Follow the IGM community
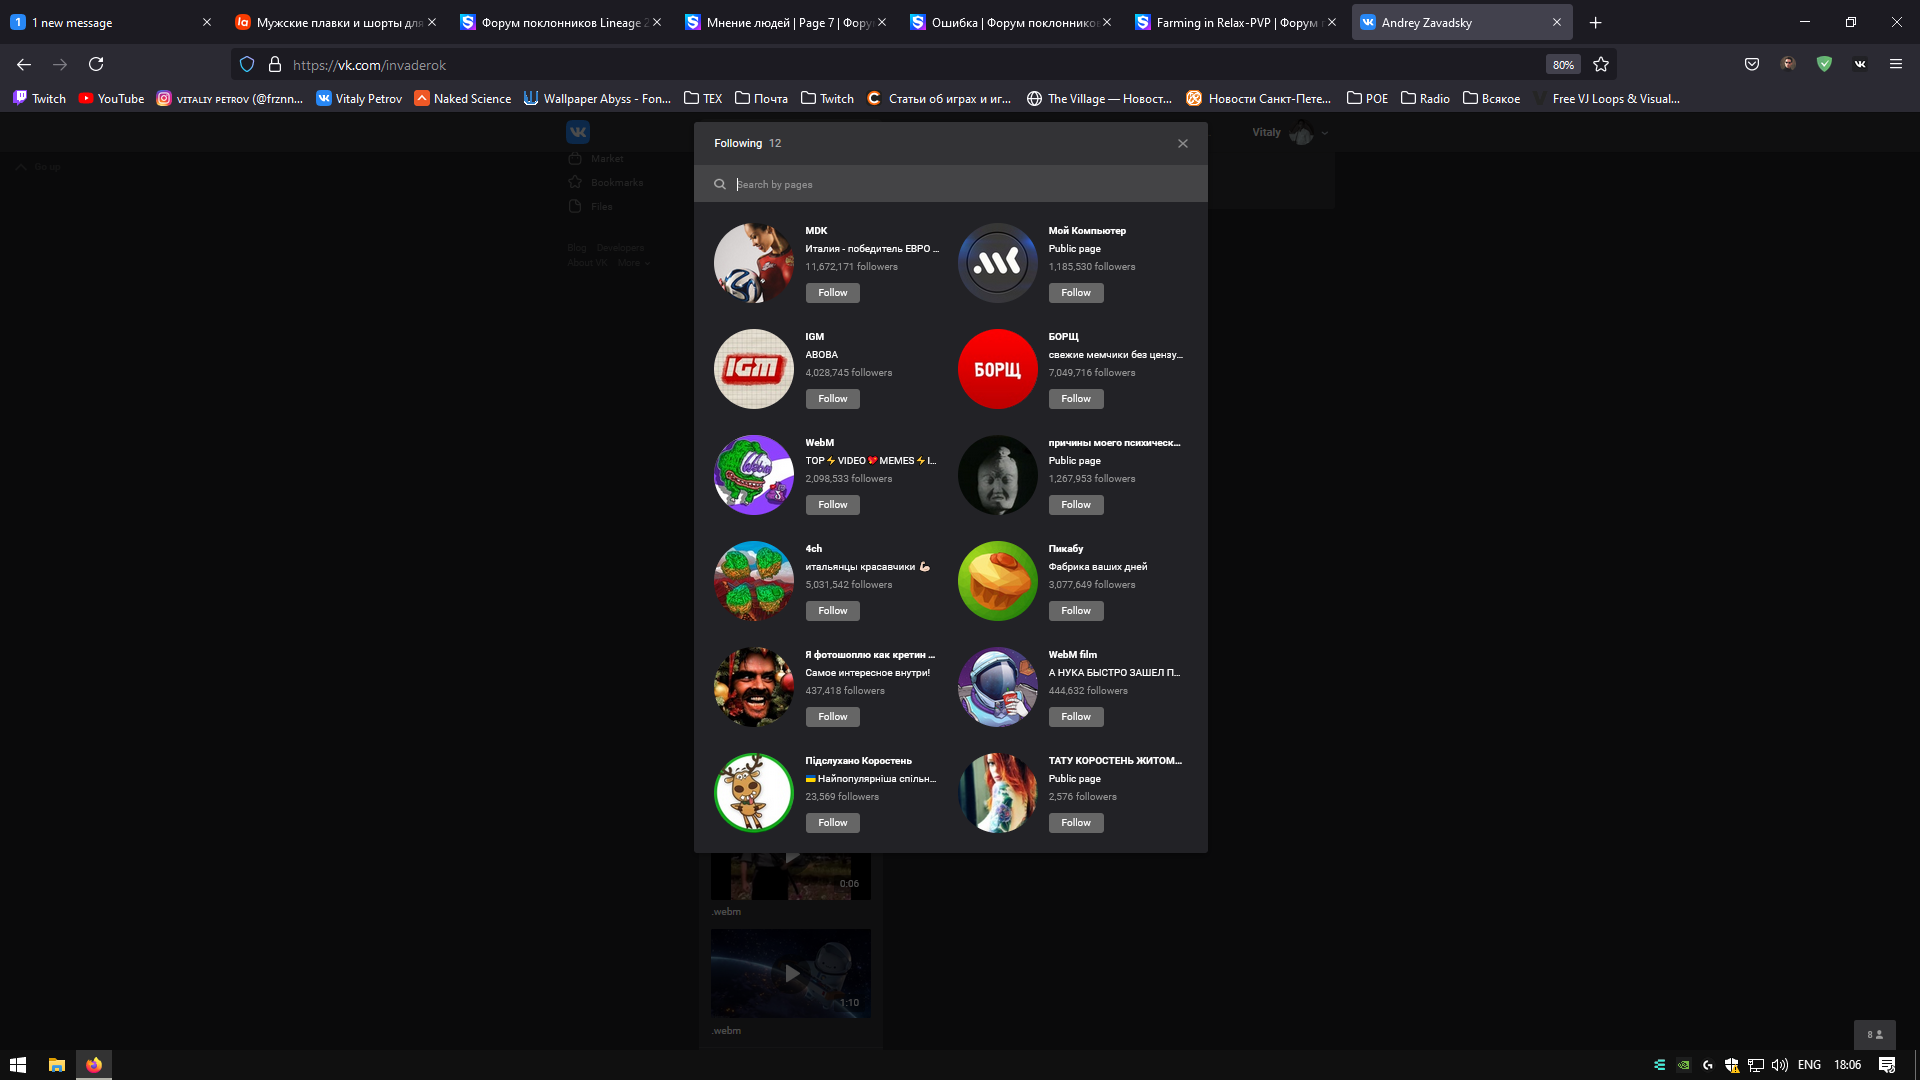1920x1080 pixels. [x=832, y=399]
